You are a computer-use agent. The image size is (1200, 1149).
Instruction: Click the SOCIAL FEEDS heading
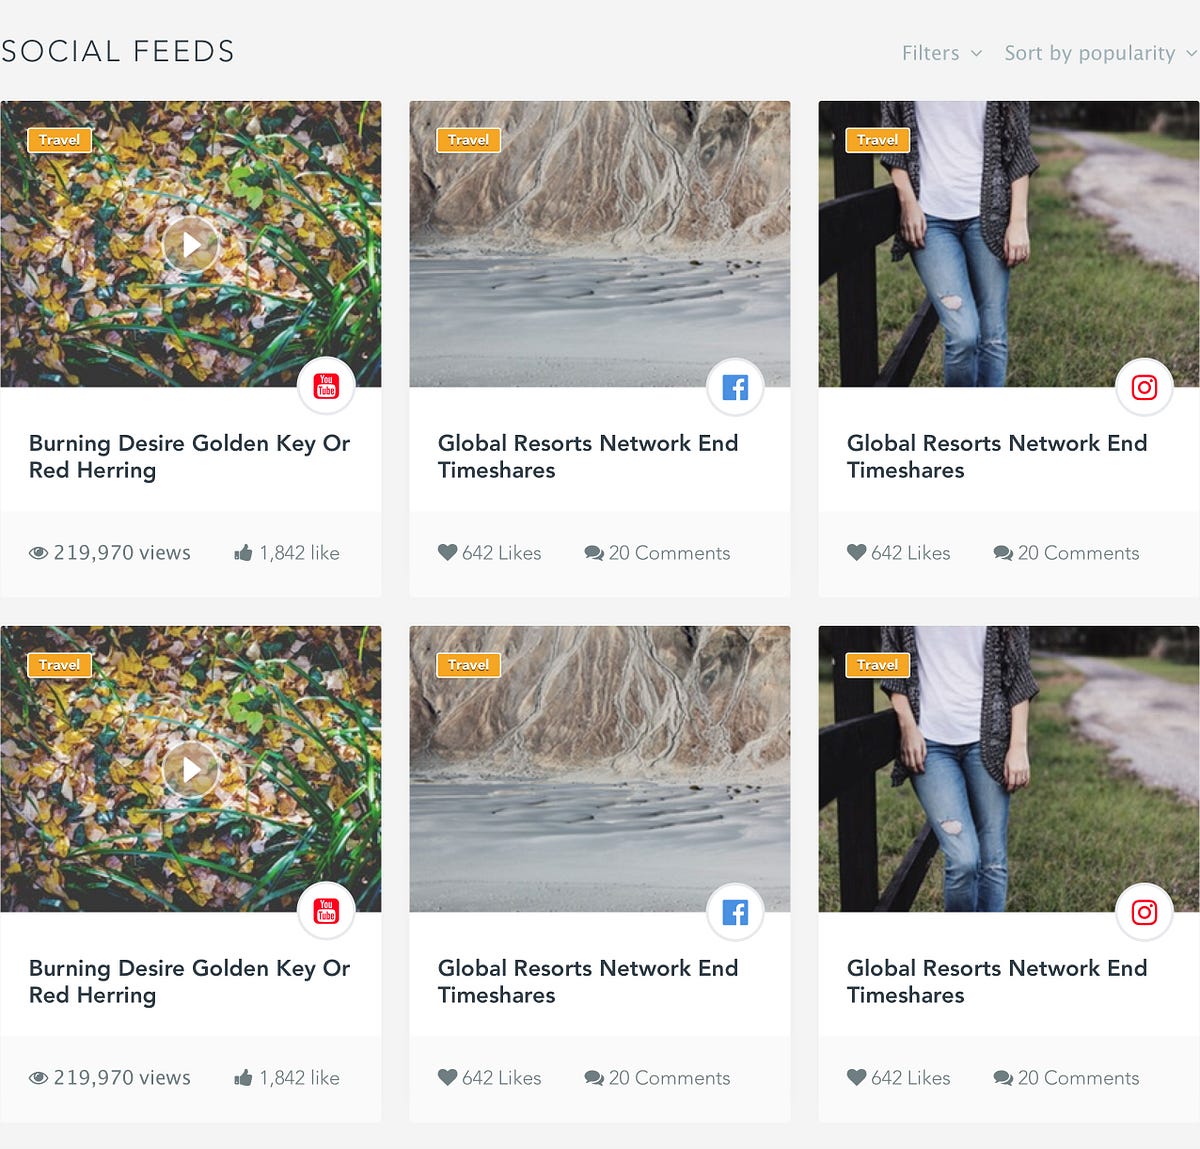click(x=118, y=51)
